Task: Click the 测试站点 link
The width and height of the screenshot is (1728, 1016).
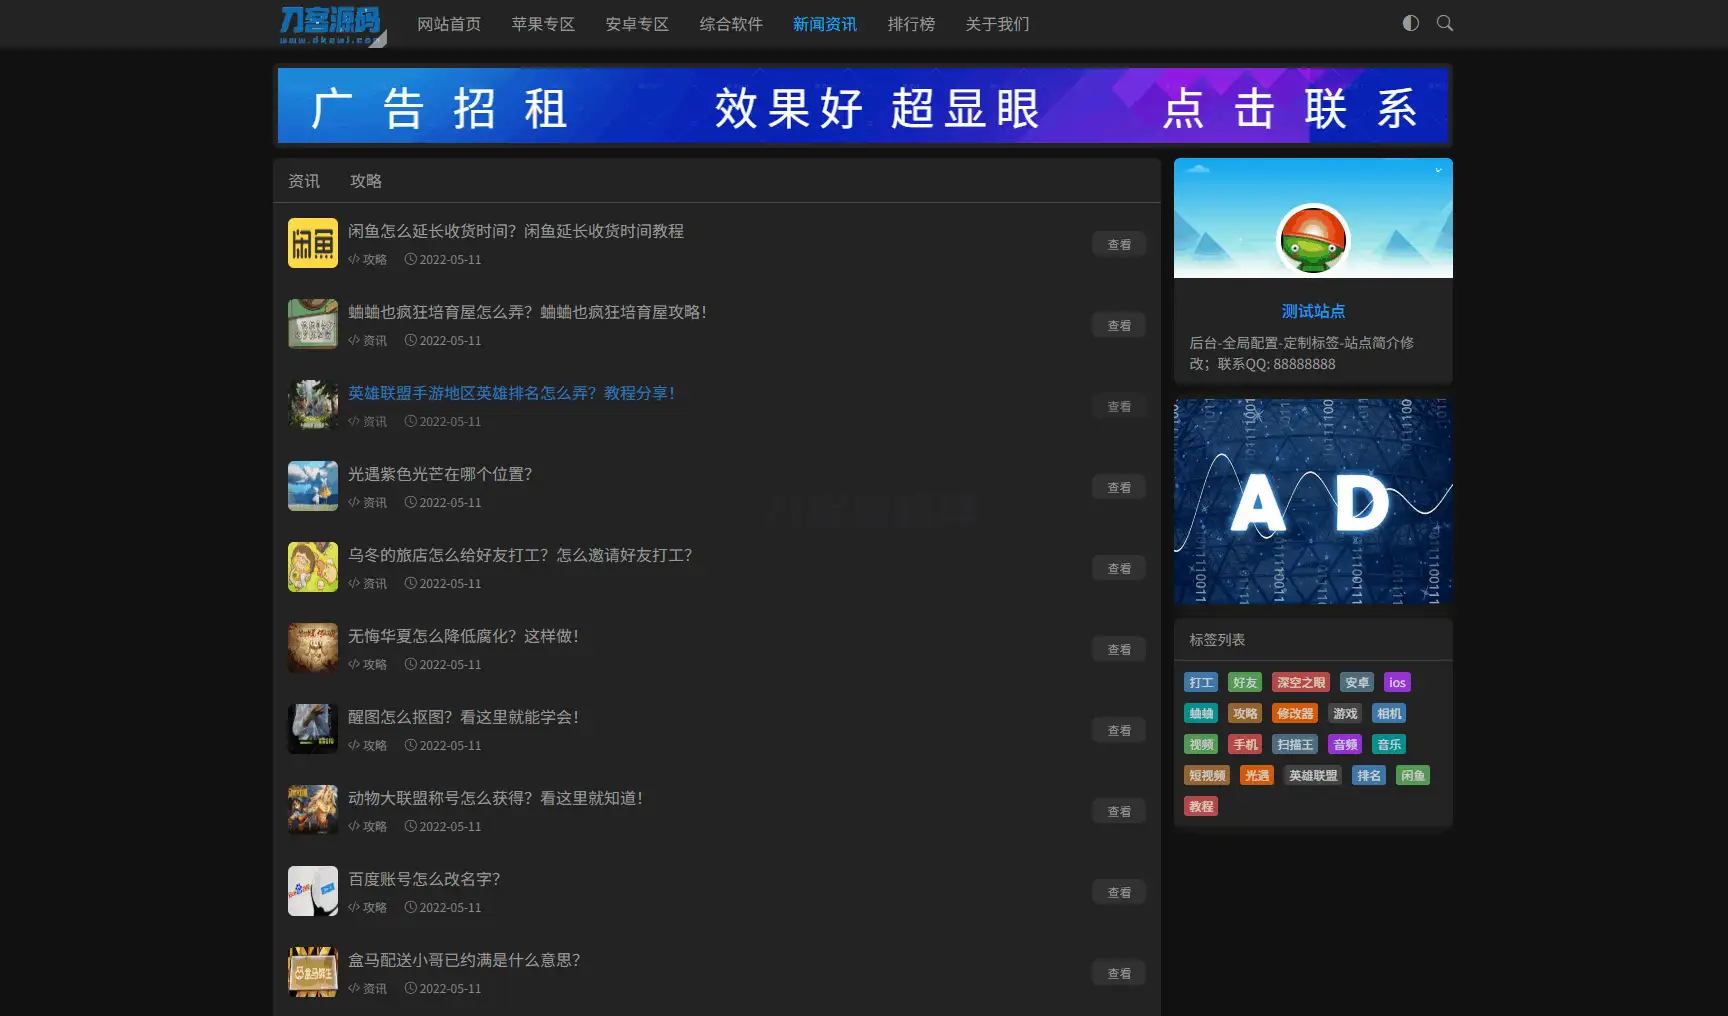Action: pyautogui.click(x=1313, y=311)
